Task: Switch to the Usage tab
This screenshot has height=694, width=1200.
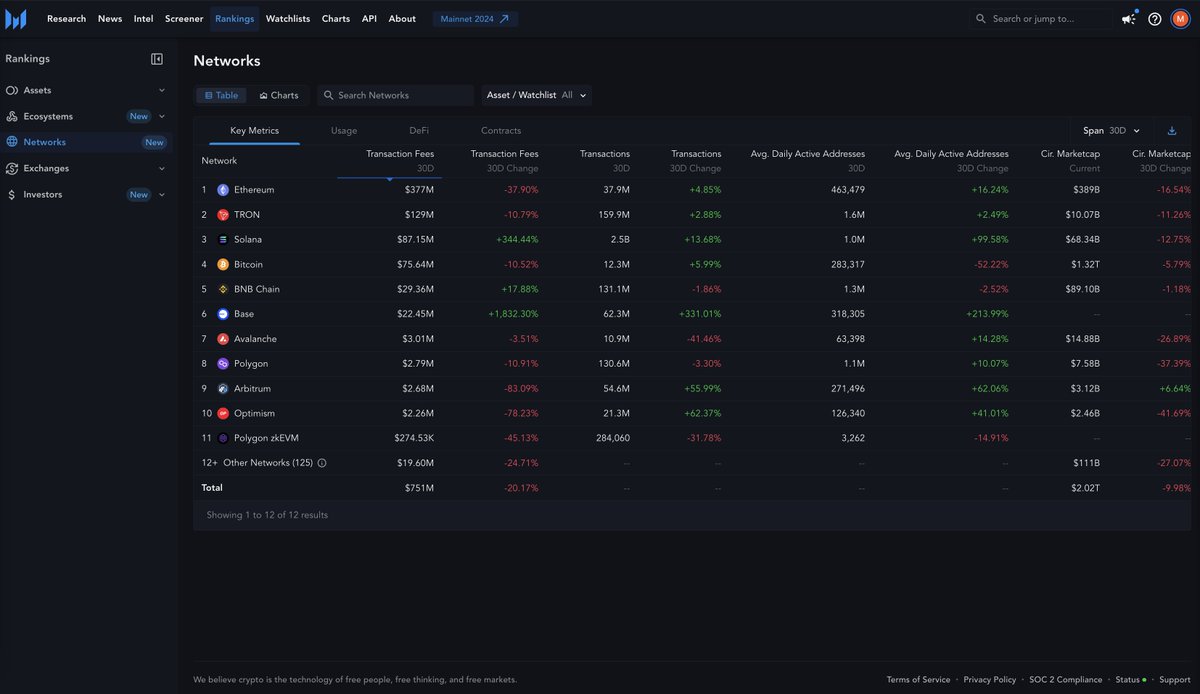Action: tap(344, 131)
